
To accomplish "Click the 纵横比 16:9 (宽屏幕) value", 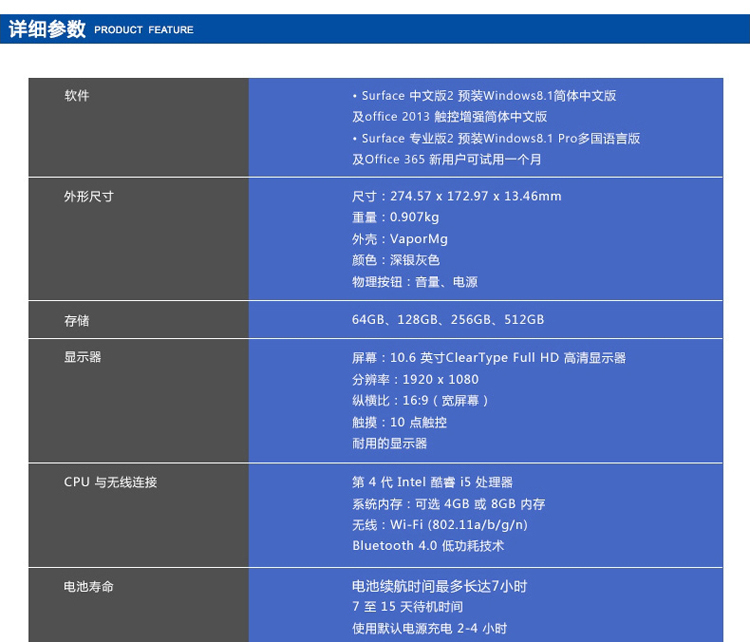I will [x=420, y=400].
